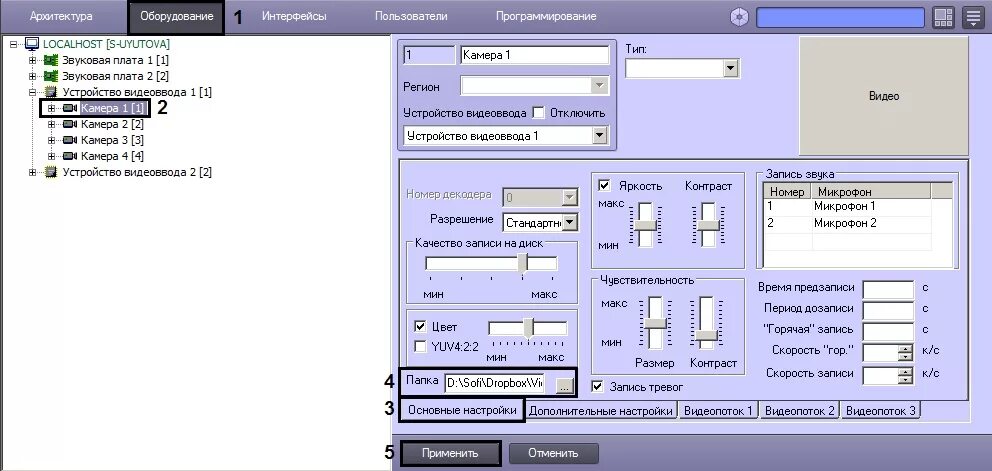992x471 pixels.
Task: Click the Устройство видеоввода 2 device icon
Action: (50, 172)
